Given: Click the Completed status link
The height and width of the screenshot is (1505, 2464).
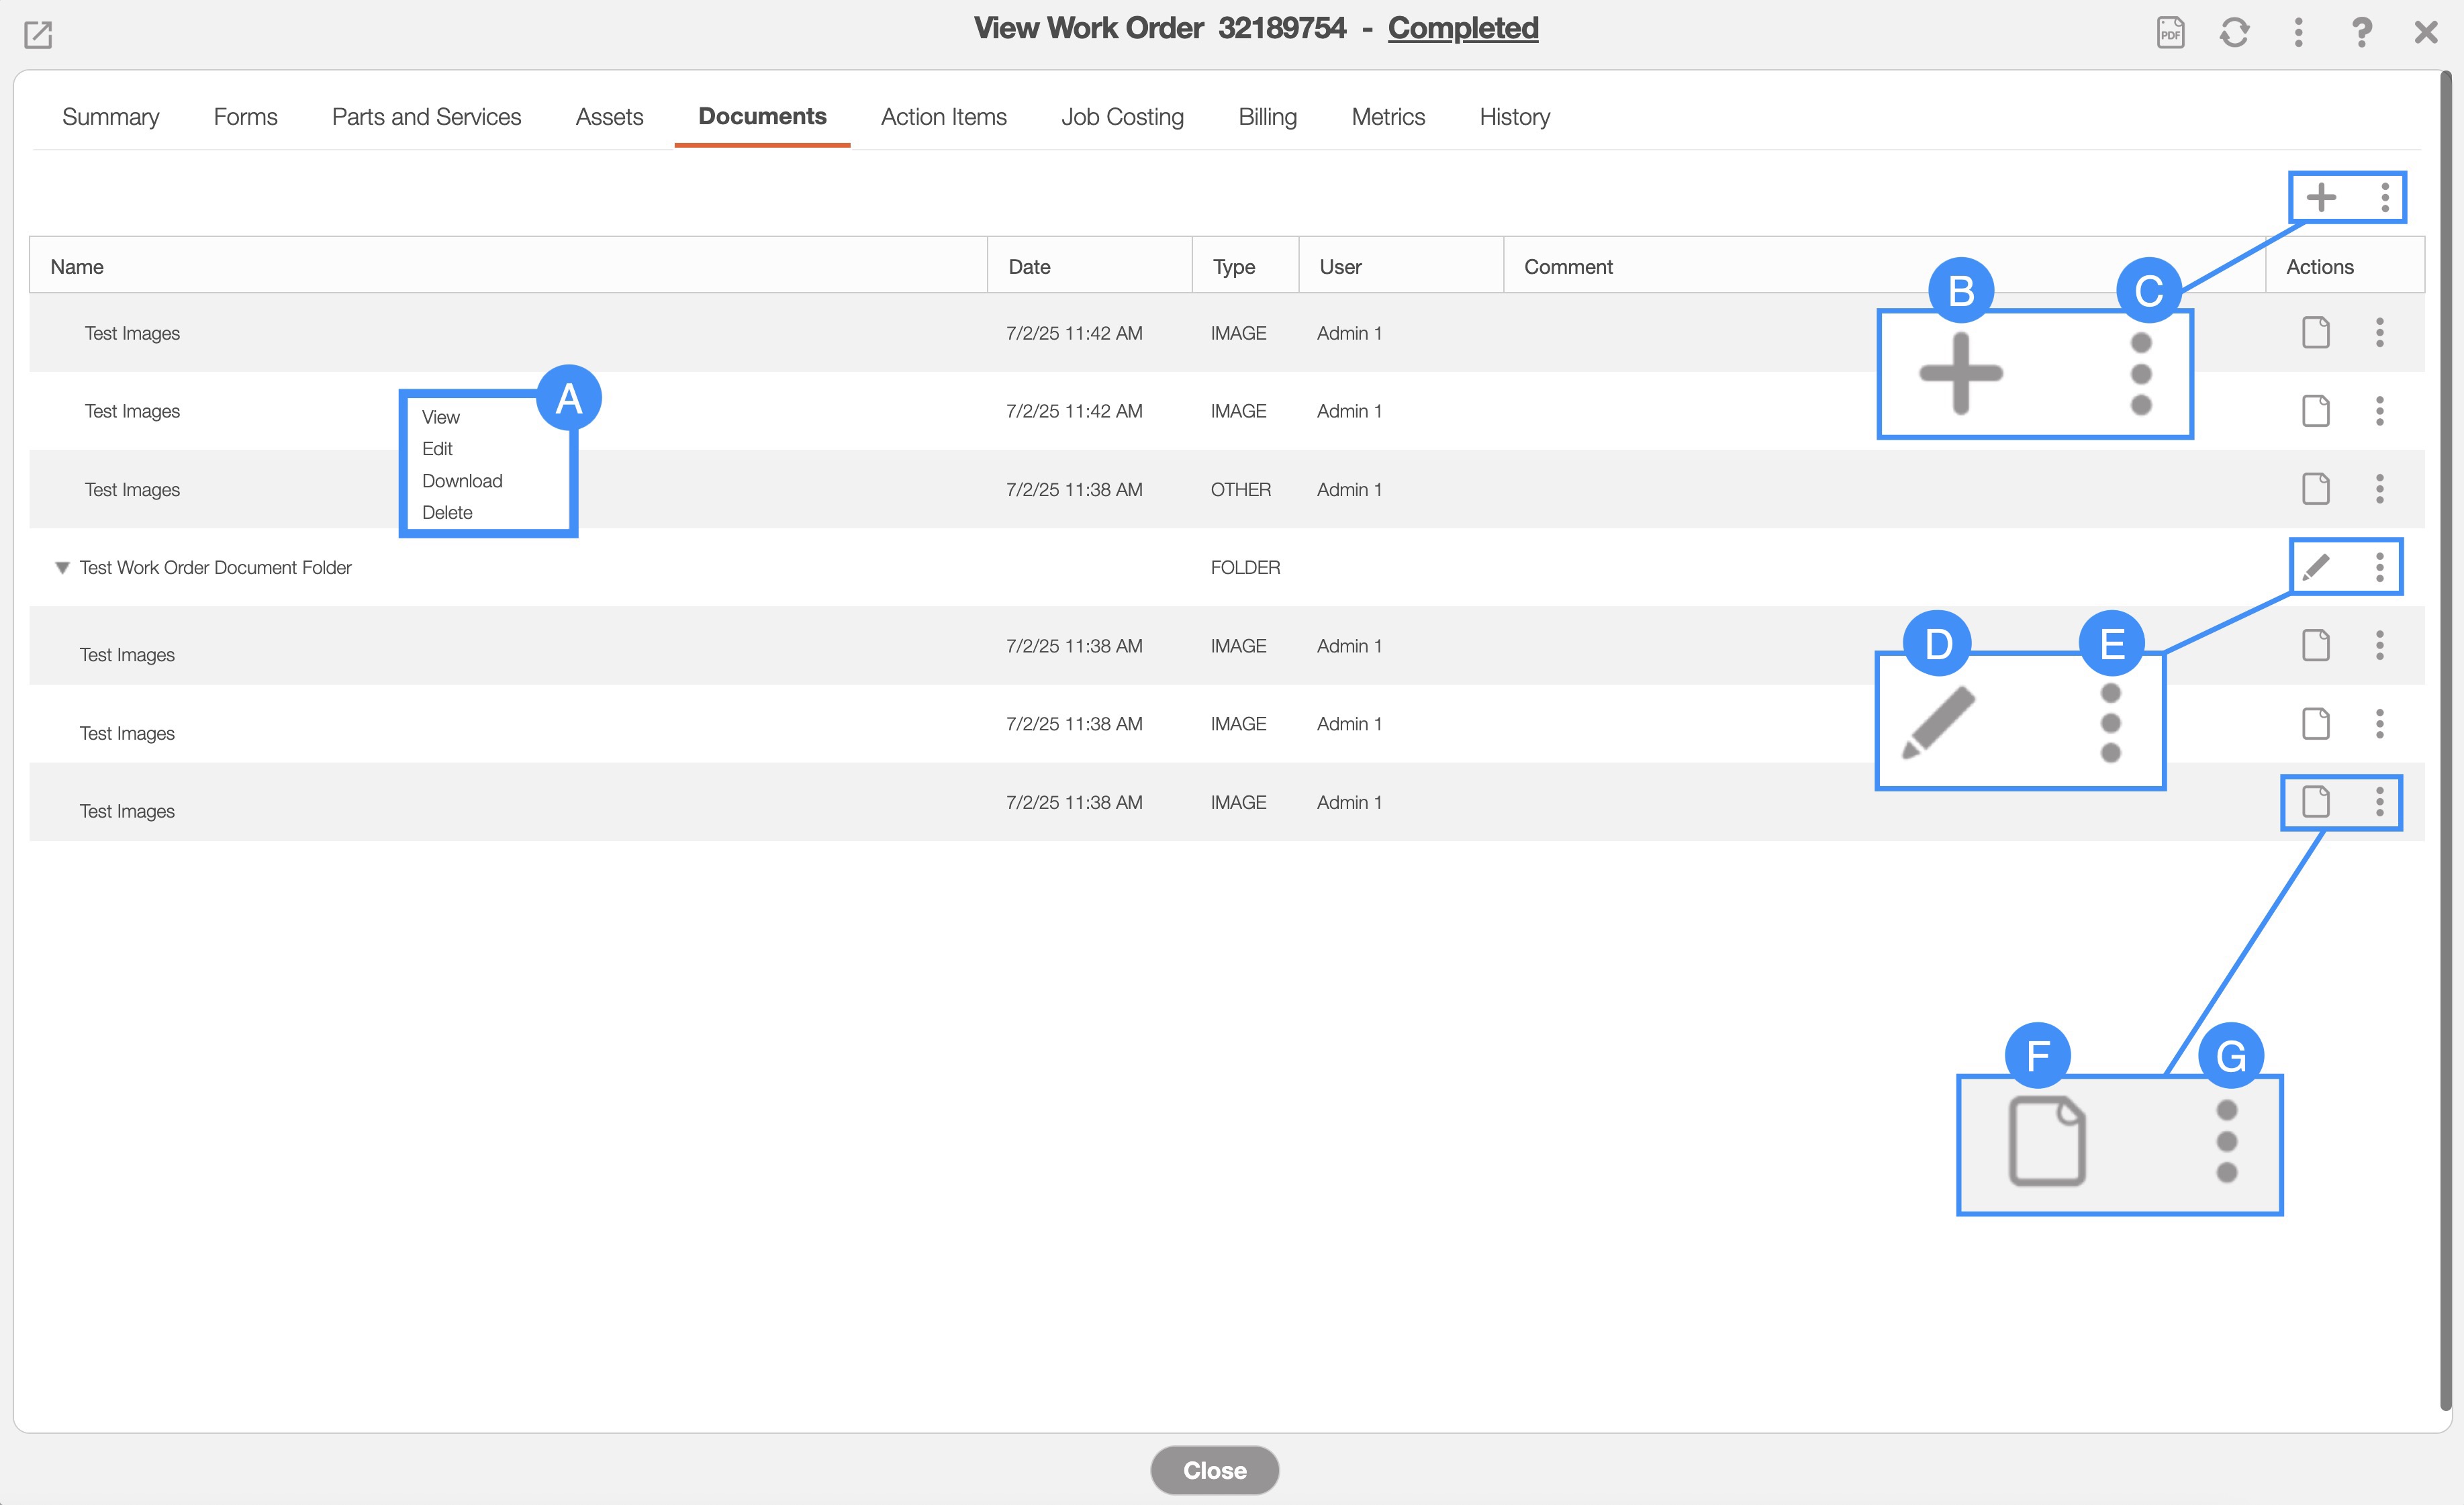Looking at the screenshot, I should point(1462,28).
